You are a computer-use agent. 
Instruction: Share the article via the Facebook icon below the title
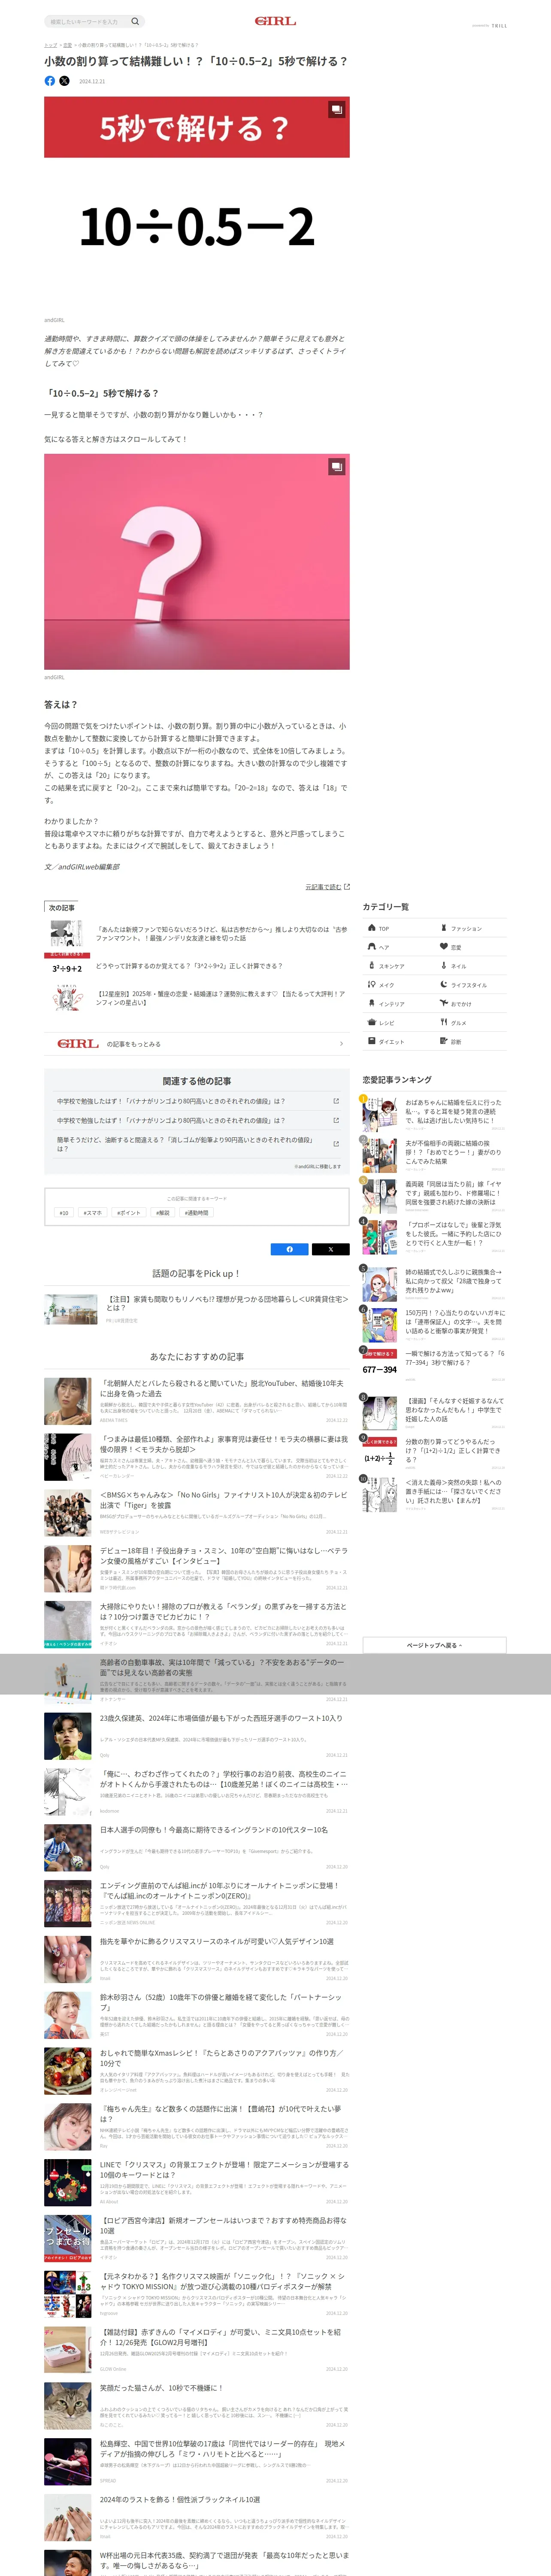point(50,81)
